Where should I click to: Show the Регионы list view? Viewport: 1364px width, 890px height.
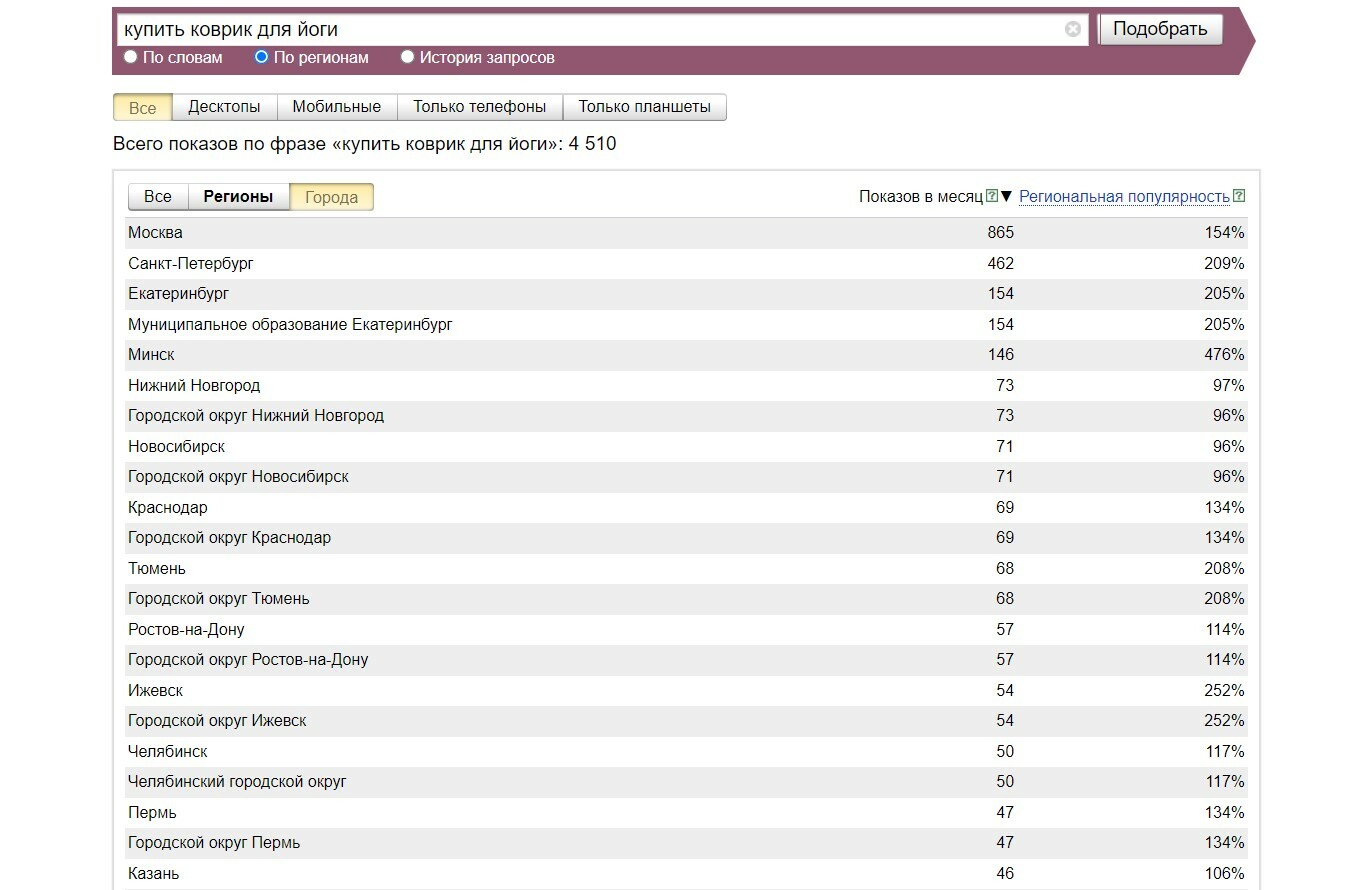click(x=238, y=197)
